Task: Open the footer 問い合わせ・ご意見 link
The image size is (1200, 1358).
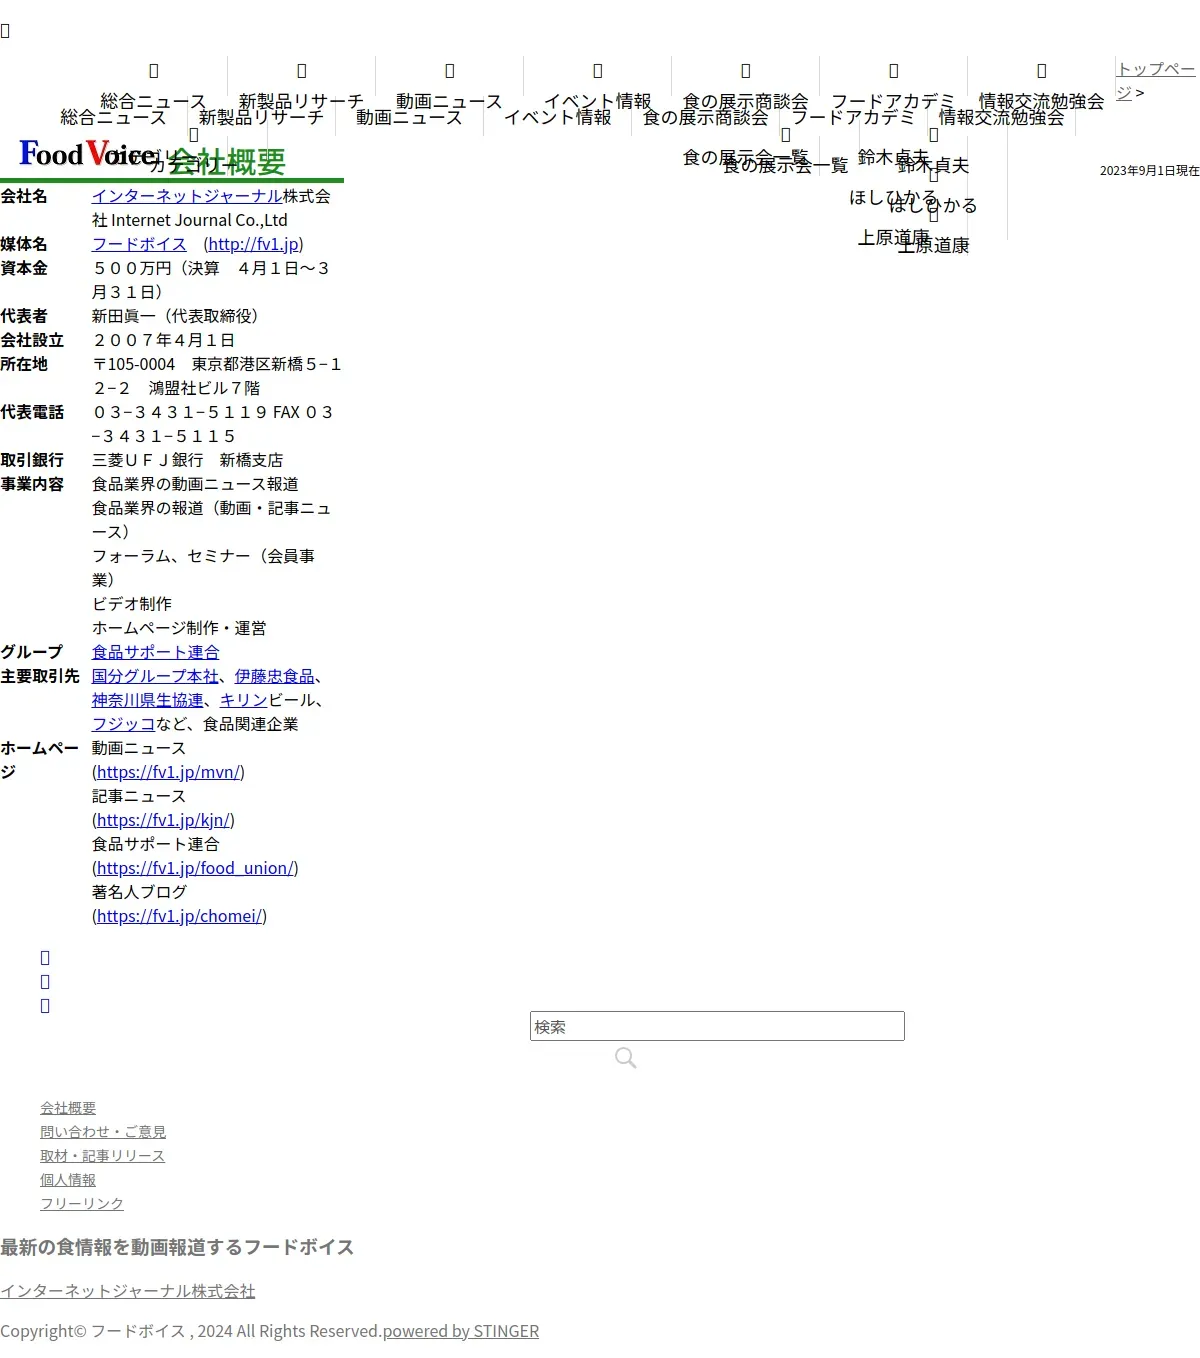Action: 103,1132
